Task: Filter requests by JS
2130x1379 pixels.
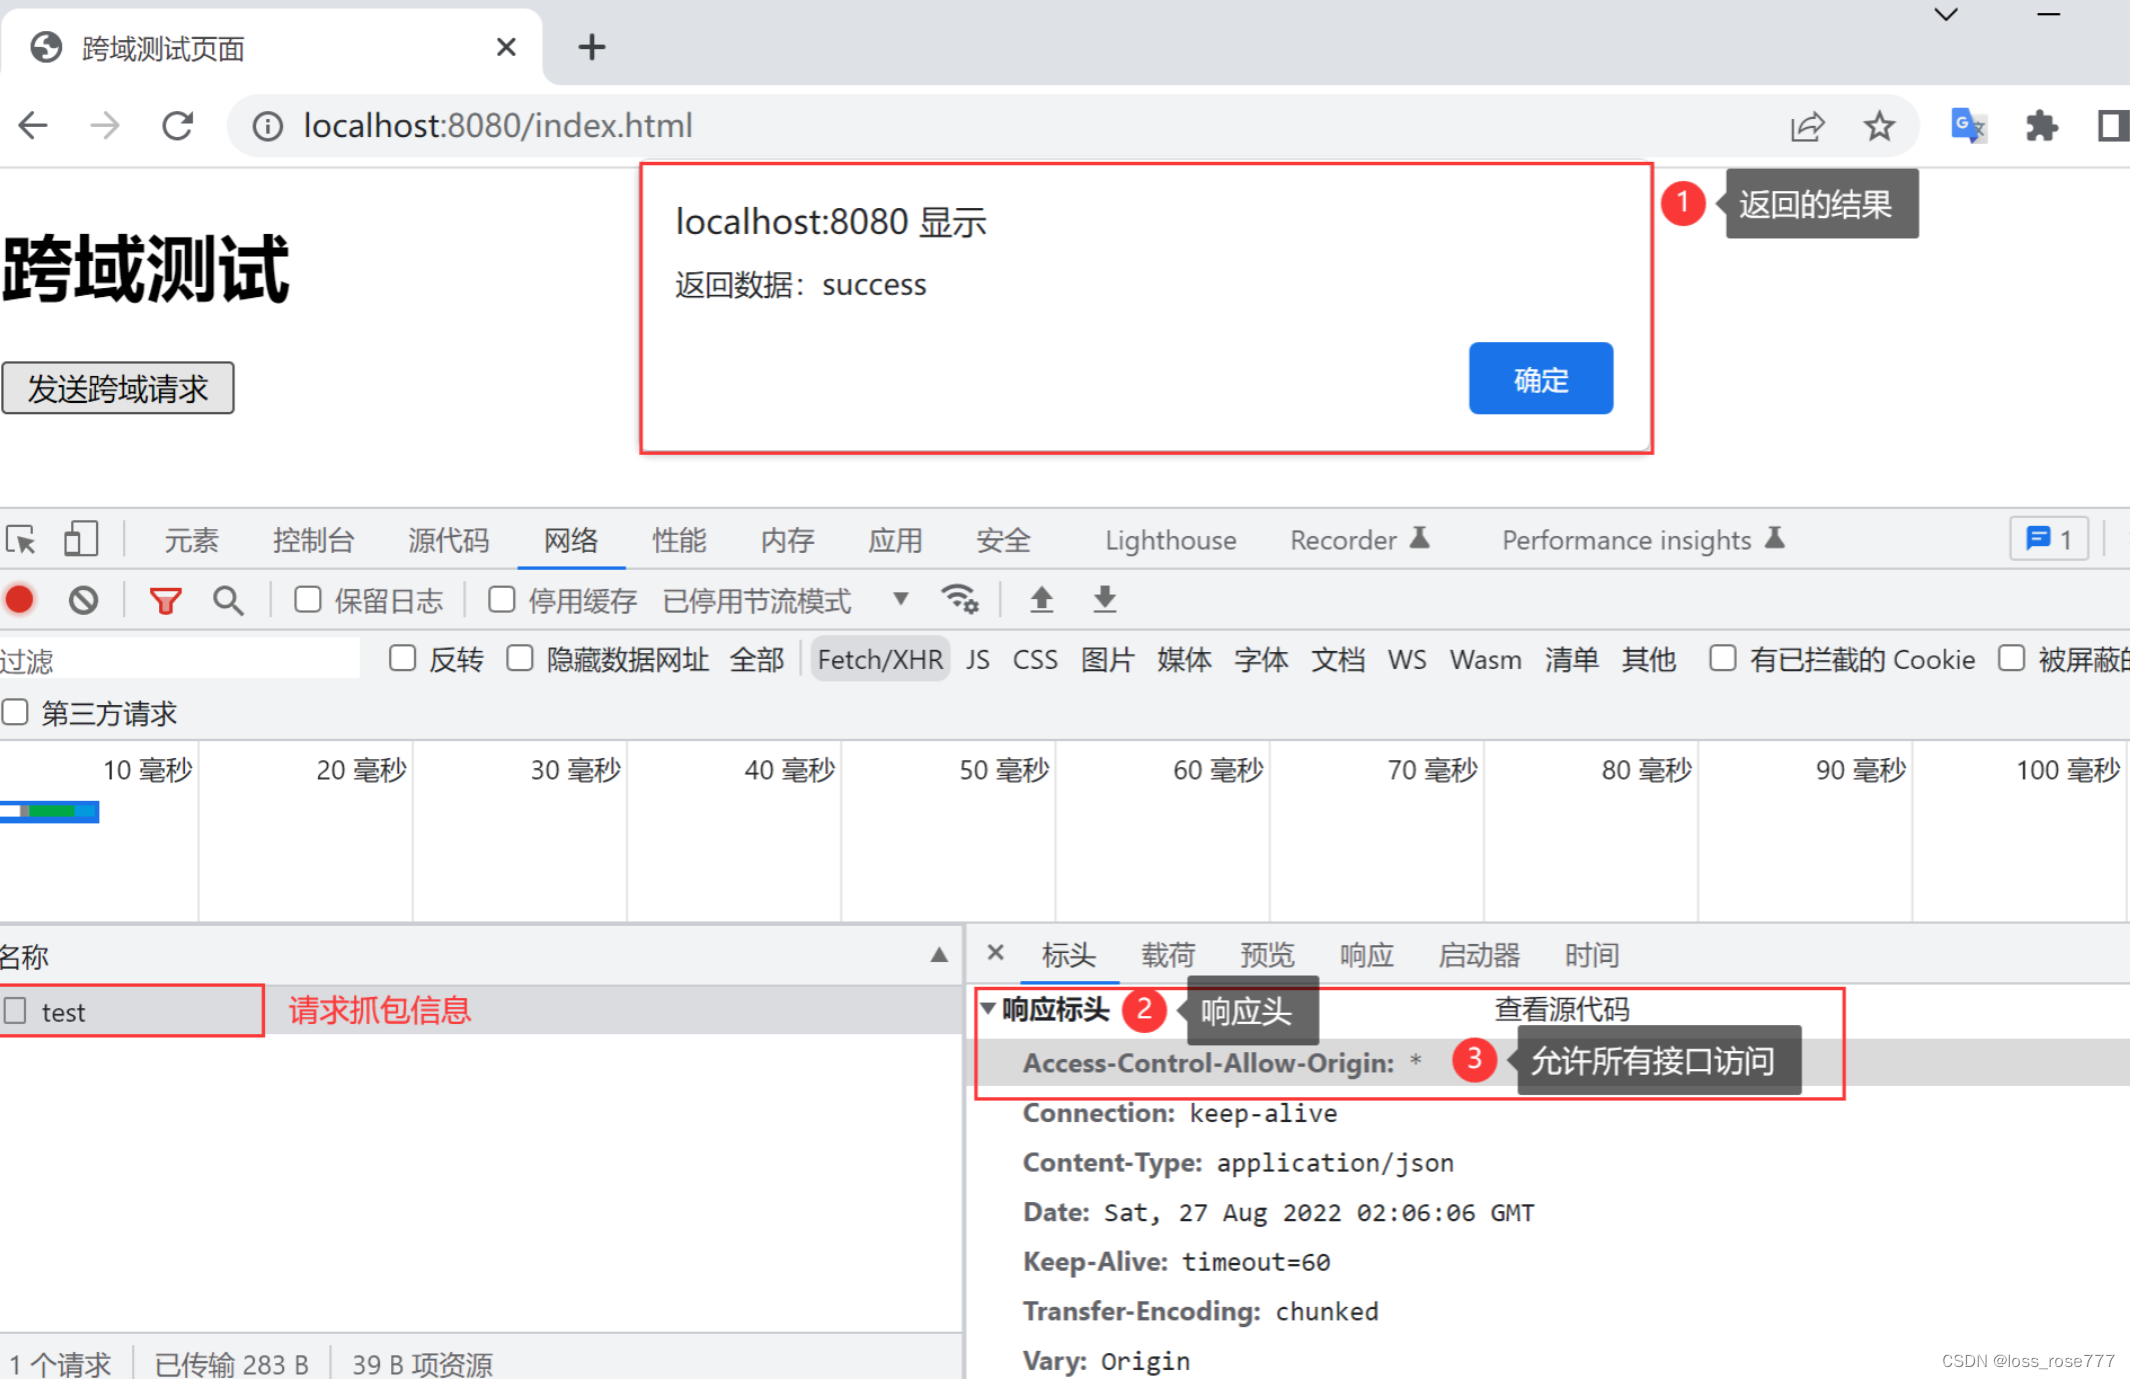Action: point(978,659)
